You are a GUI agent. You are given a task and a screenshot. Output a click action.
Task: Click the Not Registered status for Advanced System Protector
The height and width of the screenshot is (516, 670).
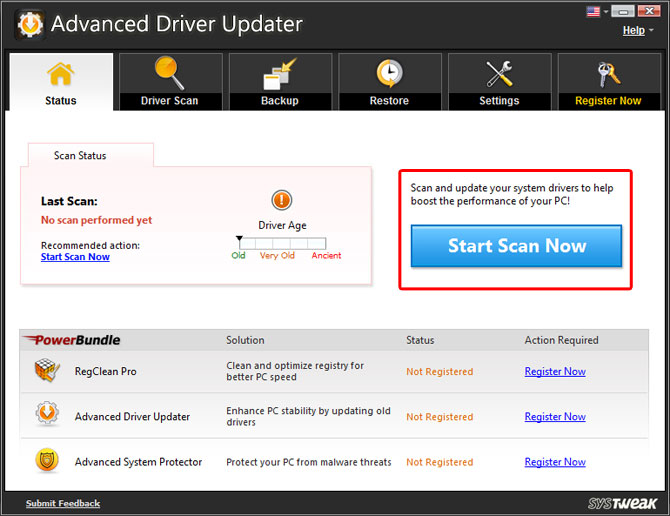click(x=440, y=462)
